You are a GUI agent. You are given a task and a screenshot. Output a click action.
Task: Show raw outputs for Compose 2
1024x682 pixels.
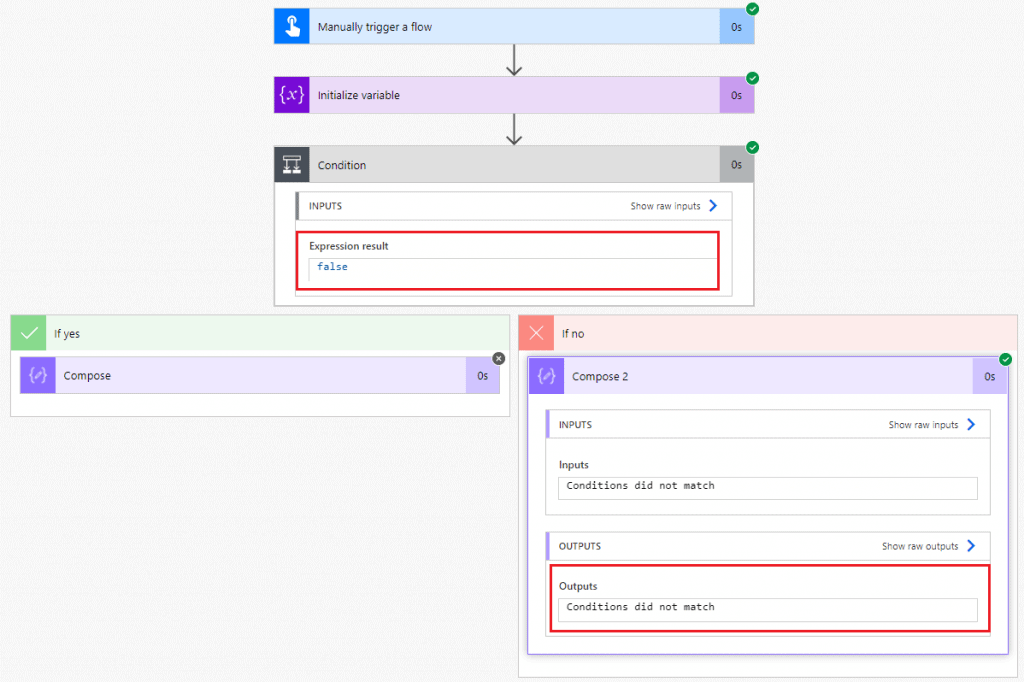920,546
